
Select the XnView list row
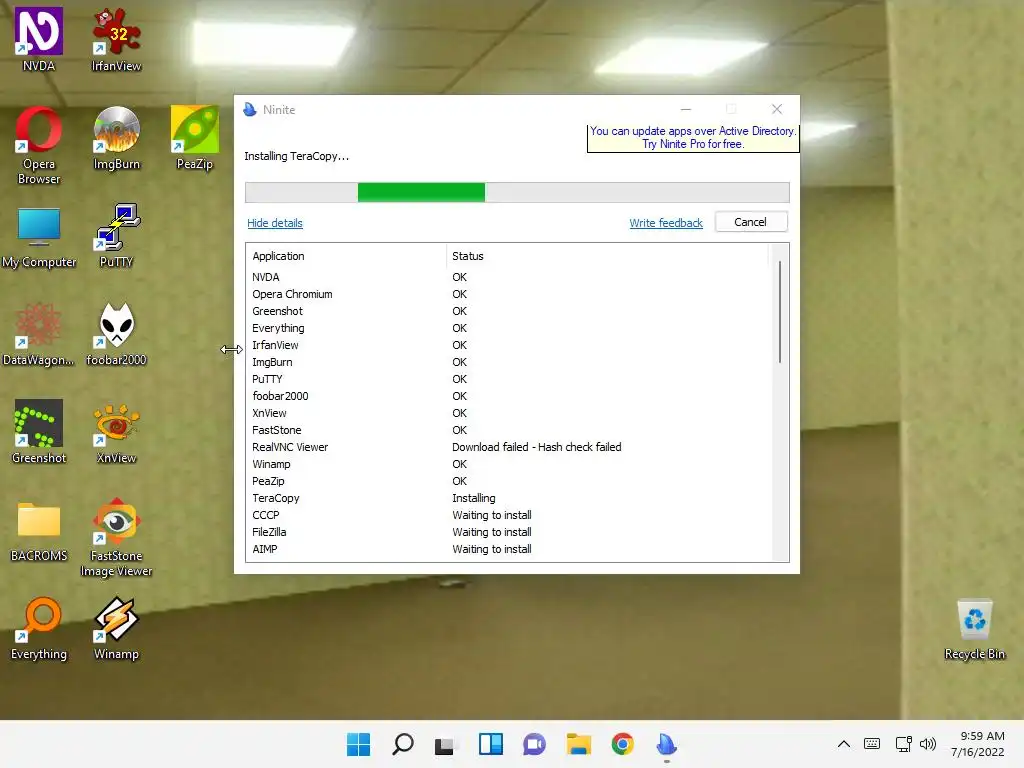509,413
